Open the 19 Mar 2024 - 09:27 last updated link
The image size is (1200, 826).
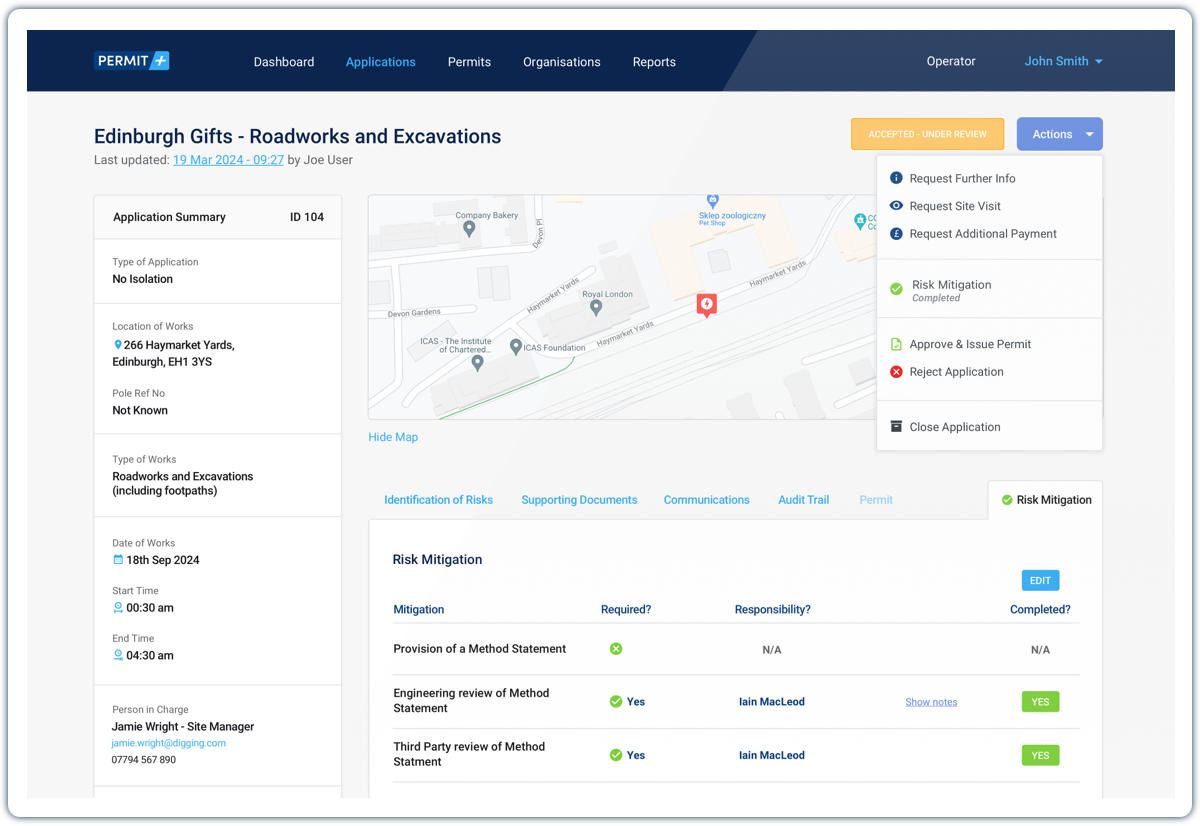[x=228, y=160]
